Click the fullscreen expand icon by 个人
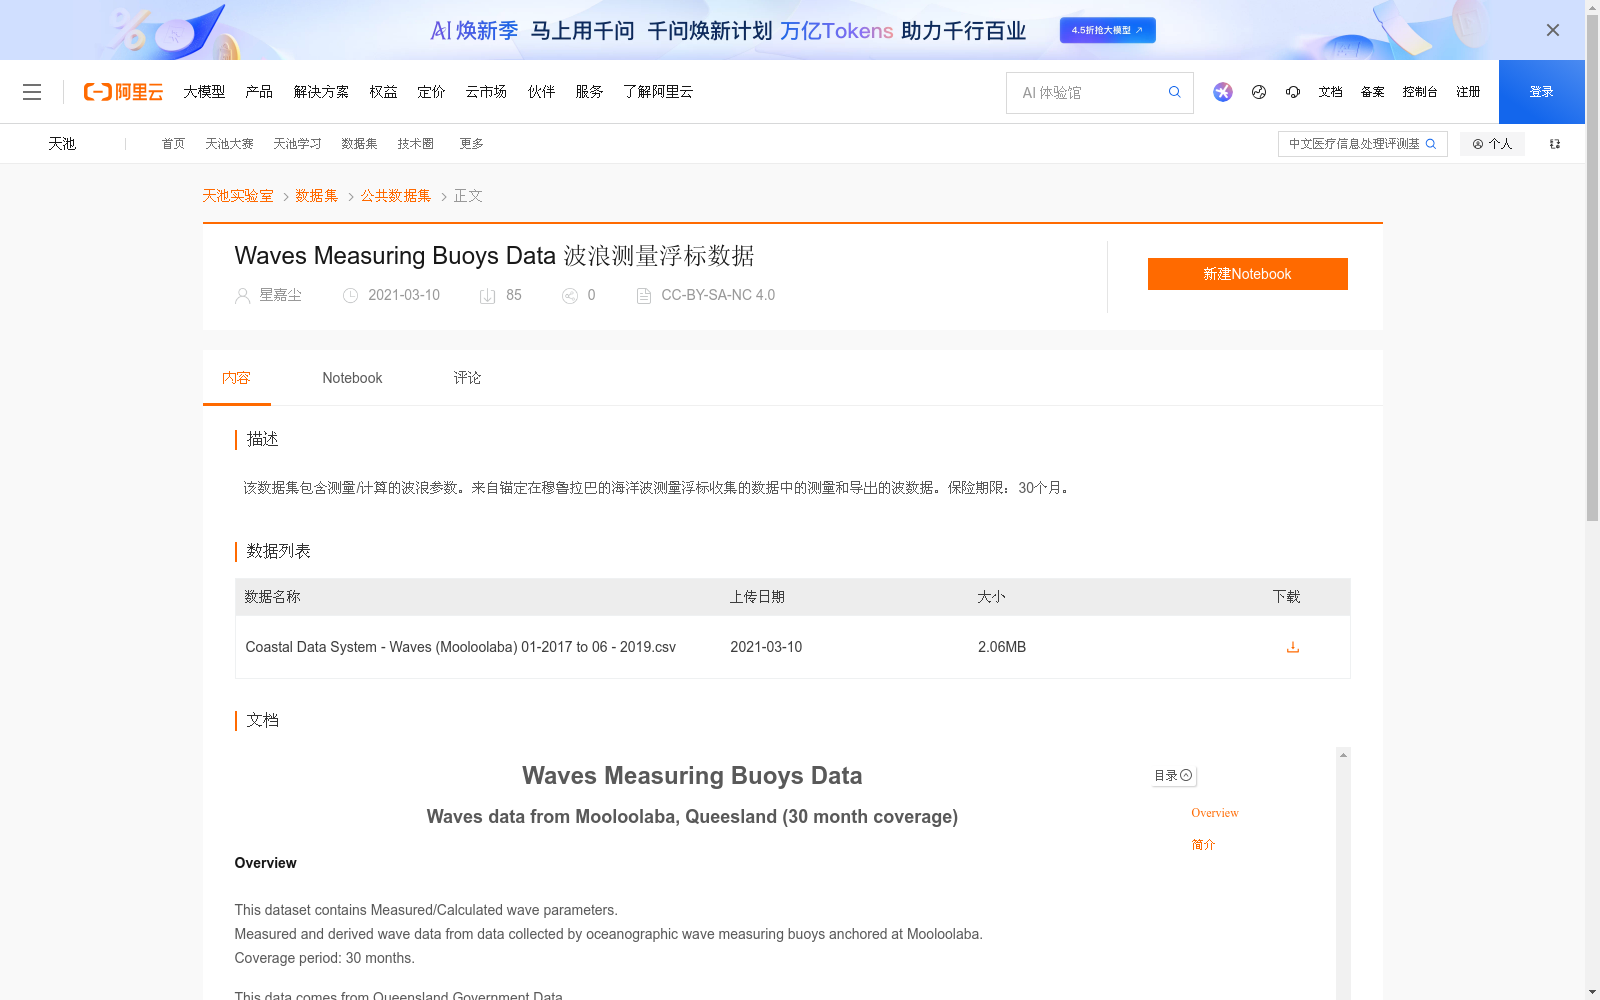Image resolution: width=1600 pixels, height=1000 pixels. click(x=1555, y=144)
